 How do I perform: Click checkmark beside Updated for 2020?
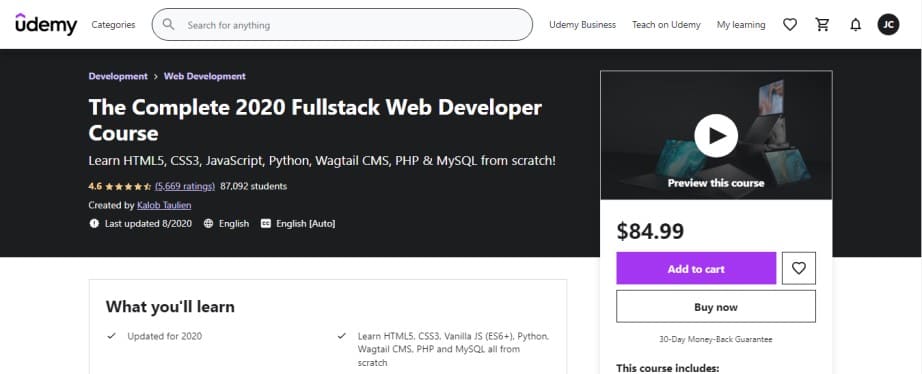click(111, 336)
